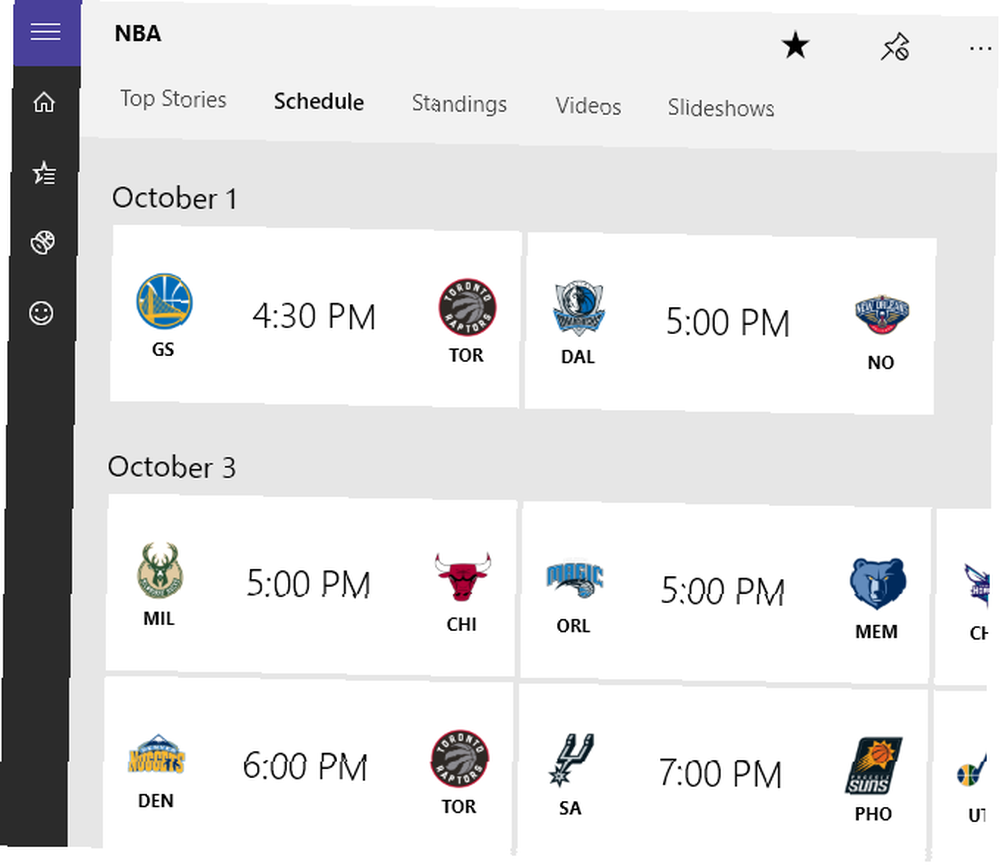Click the Memphis Grizzlies logo
Image resolution: width=1000 pixels, height=866 pixels.
(877, 583)
